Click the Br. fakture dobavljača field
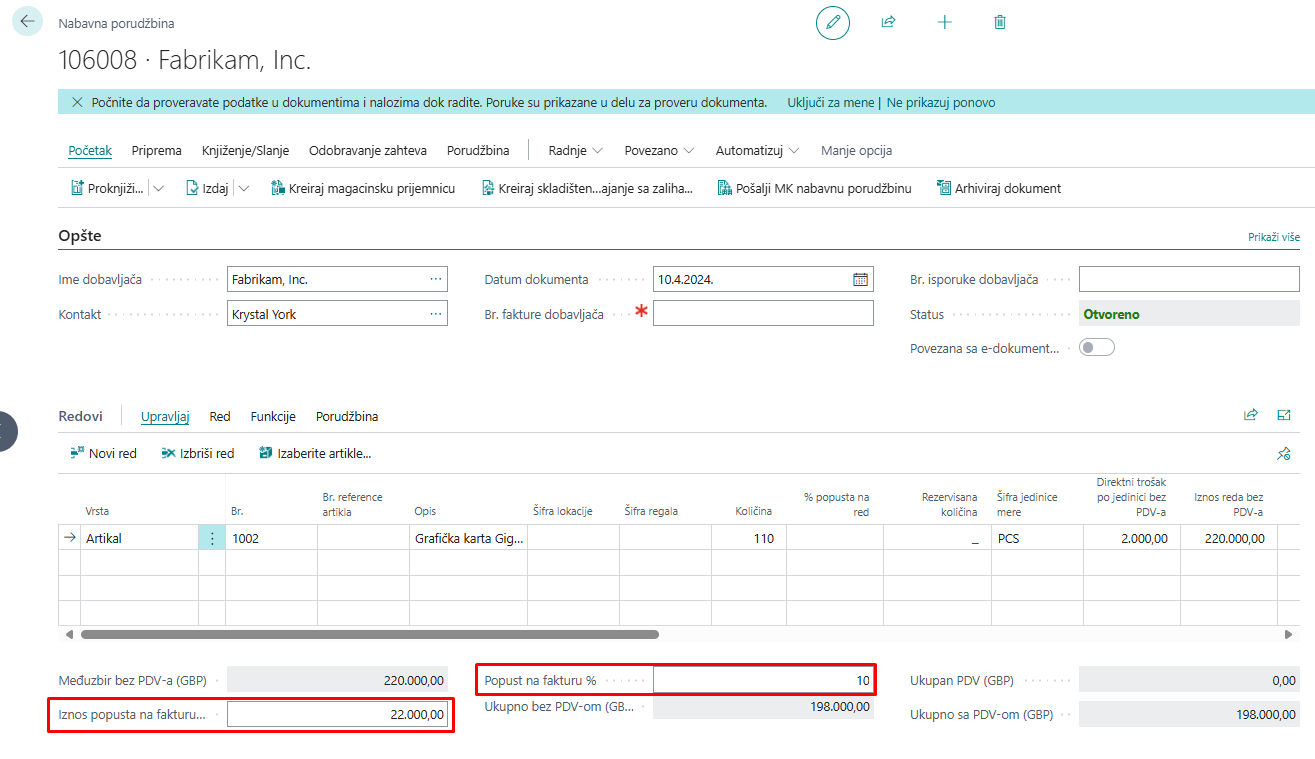 (762, 314)
